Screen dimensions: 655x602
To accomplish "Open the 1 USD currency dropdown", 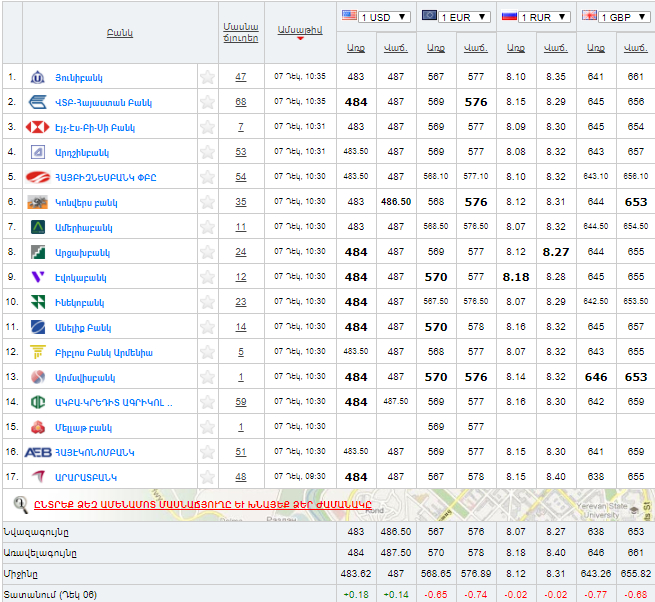I will point(384,17).
